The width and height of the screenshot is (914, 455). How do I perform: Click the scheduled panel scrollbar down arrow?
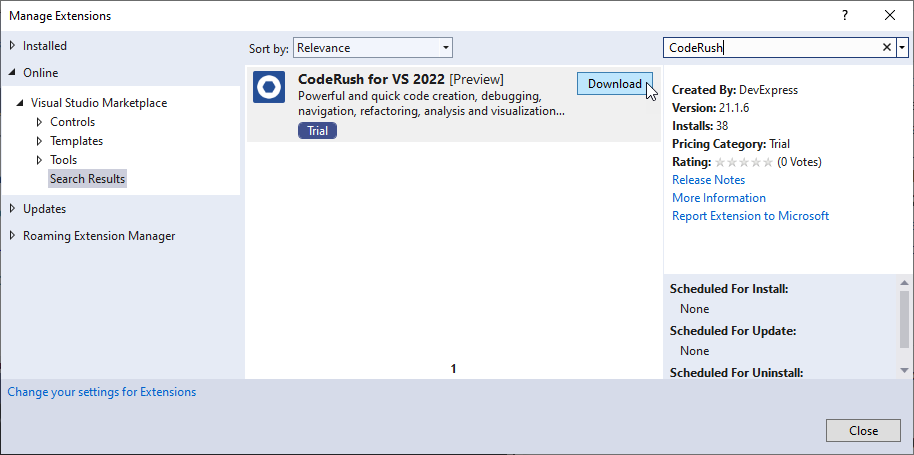[x=904, y=370]
